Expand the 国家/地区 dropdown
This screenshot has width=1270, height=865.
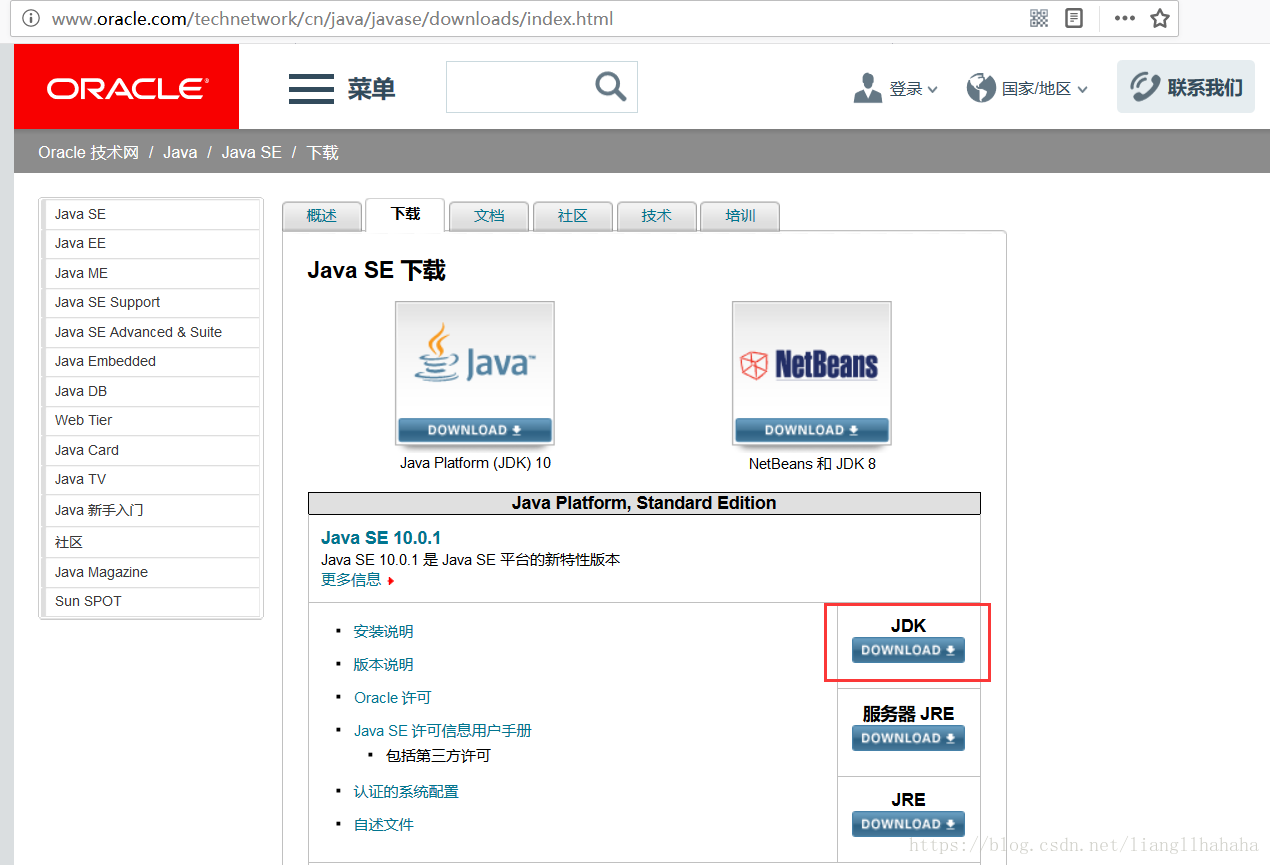1045,89
